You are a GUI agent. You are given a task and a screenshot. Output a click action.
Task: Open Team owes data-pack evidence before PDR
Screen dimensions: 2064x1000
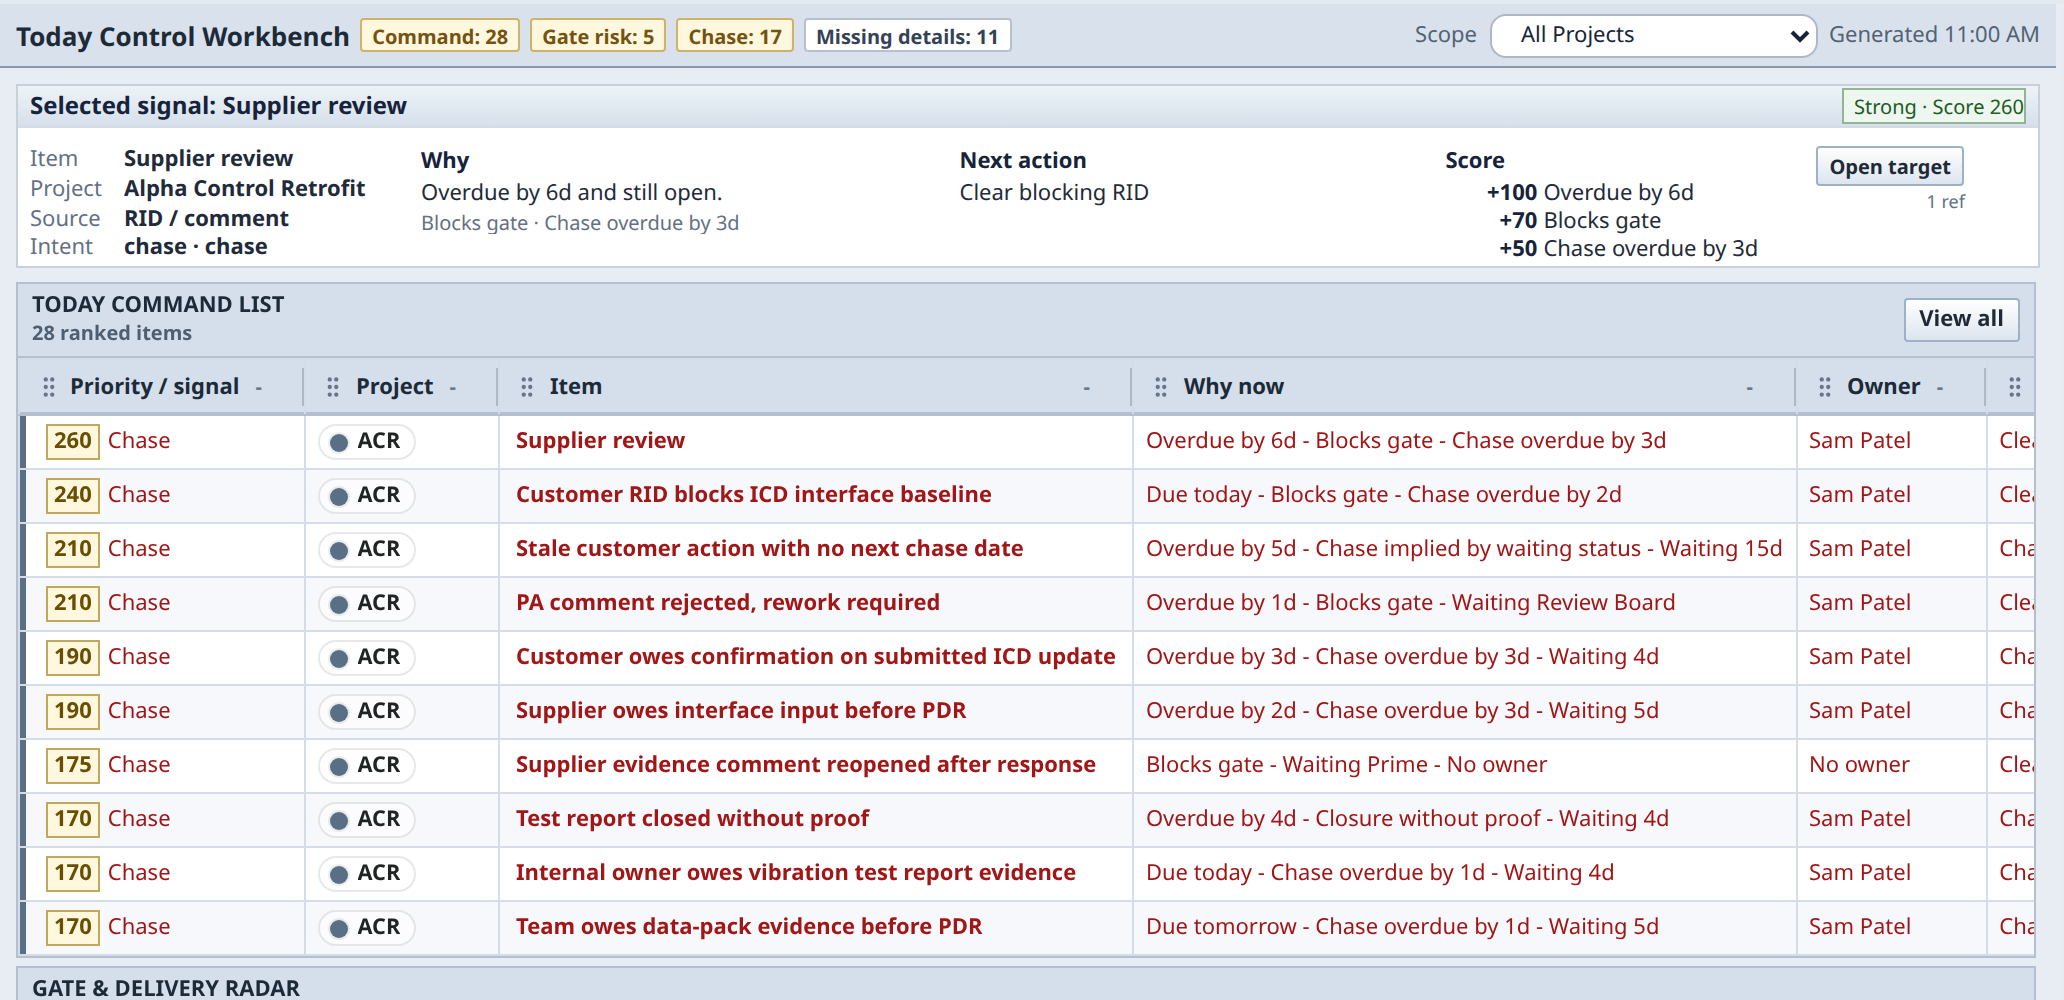(x=748, y=927)
